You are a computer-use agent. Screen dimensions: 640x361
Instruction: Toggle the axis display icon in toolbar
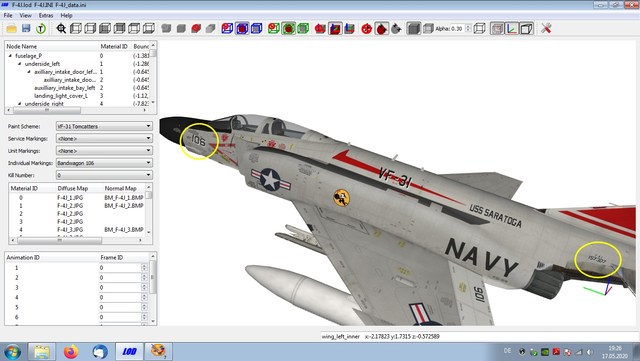511,29
